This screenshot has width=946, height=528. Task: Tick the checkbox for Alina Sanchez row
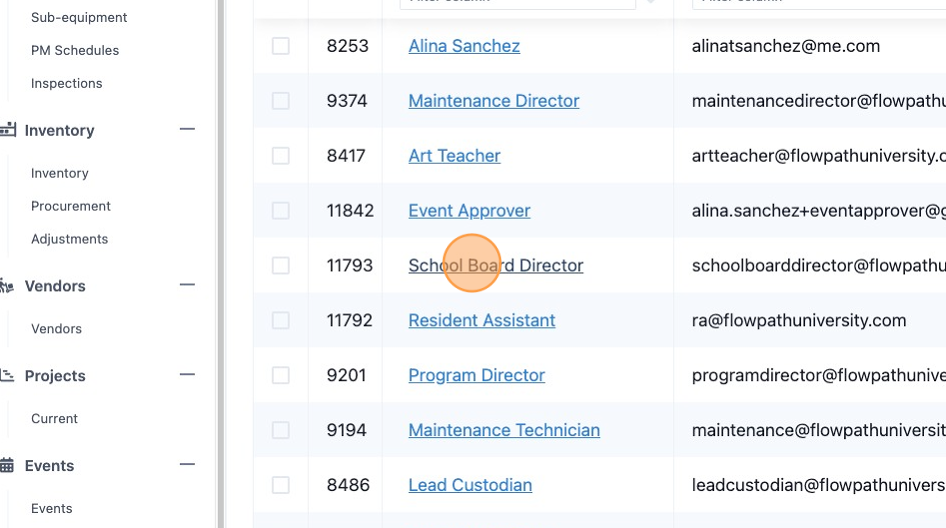tap(281, 46)
